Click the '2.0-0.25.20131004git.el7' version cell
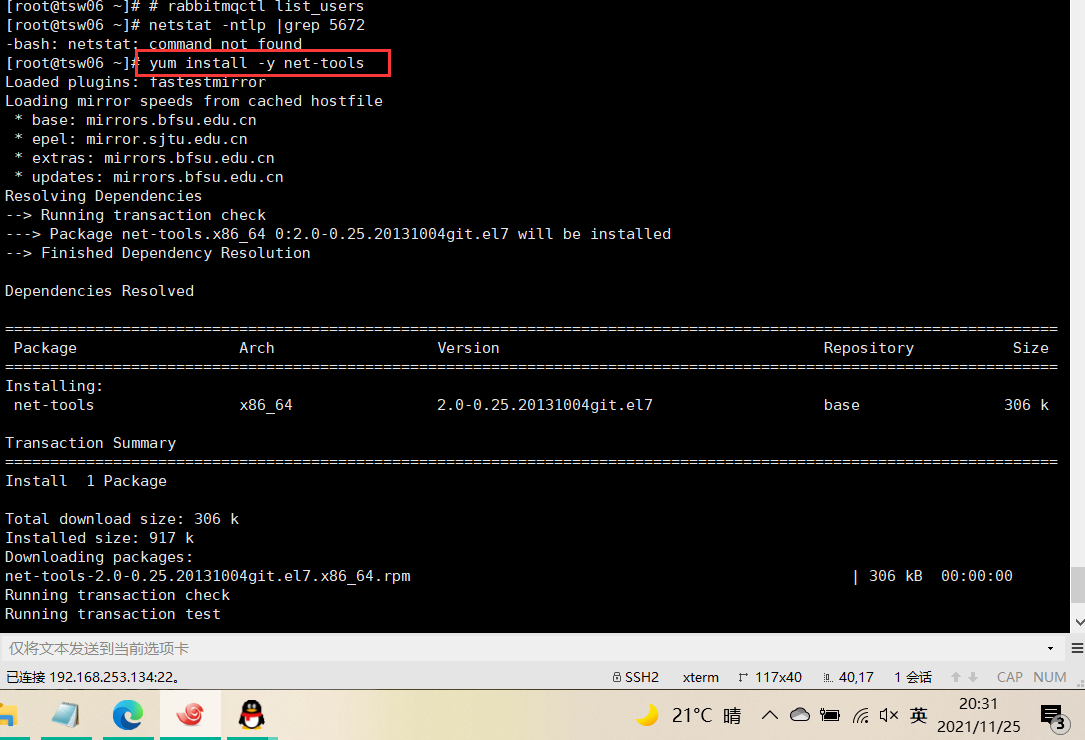Screen dimensions: 1085x740 (x=545, y=405)
